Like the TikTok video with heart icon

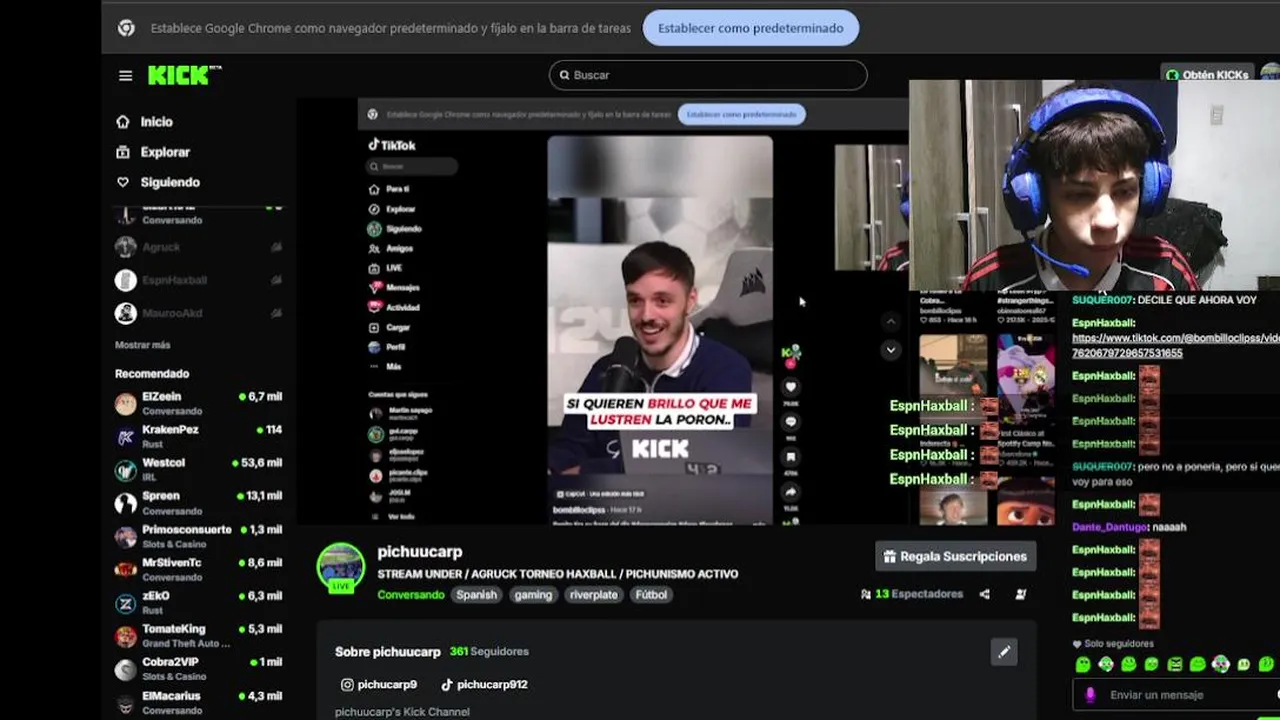(x=790, y=387)
